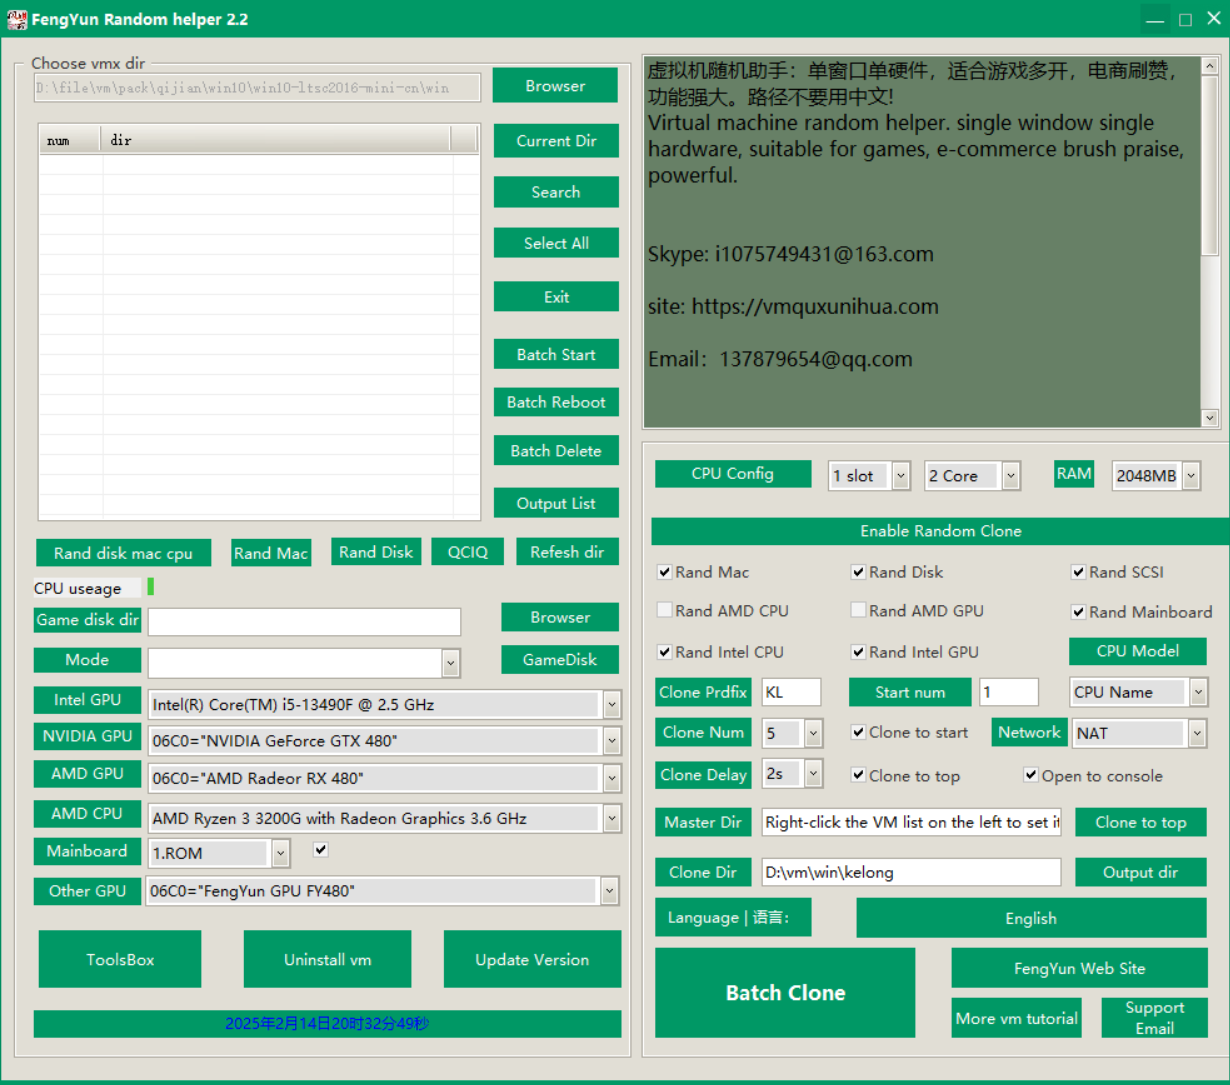This screenshot has height=1085, width=1230.
Task: Click the Rand Disk button
Action: pos(376,552)
